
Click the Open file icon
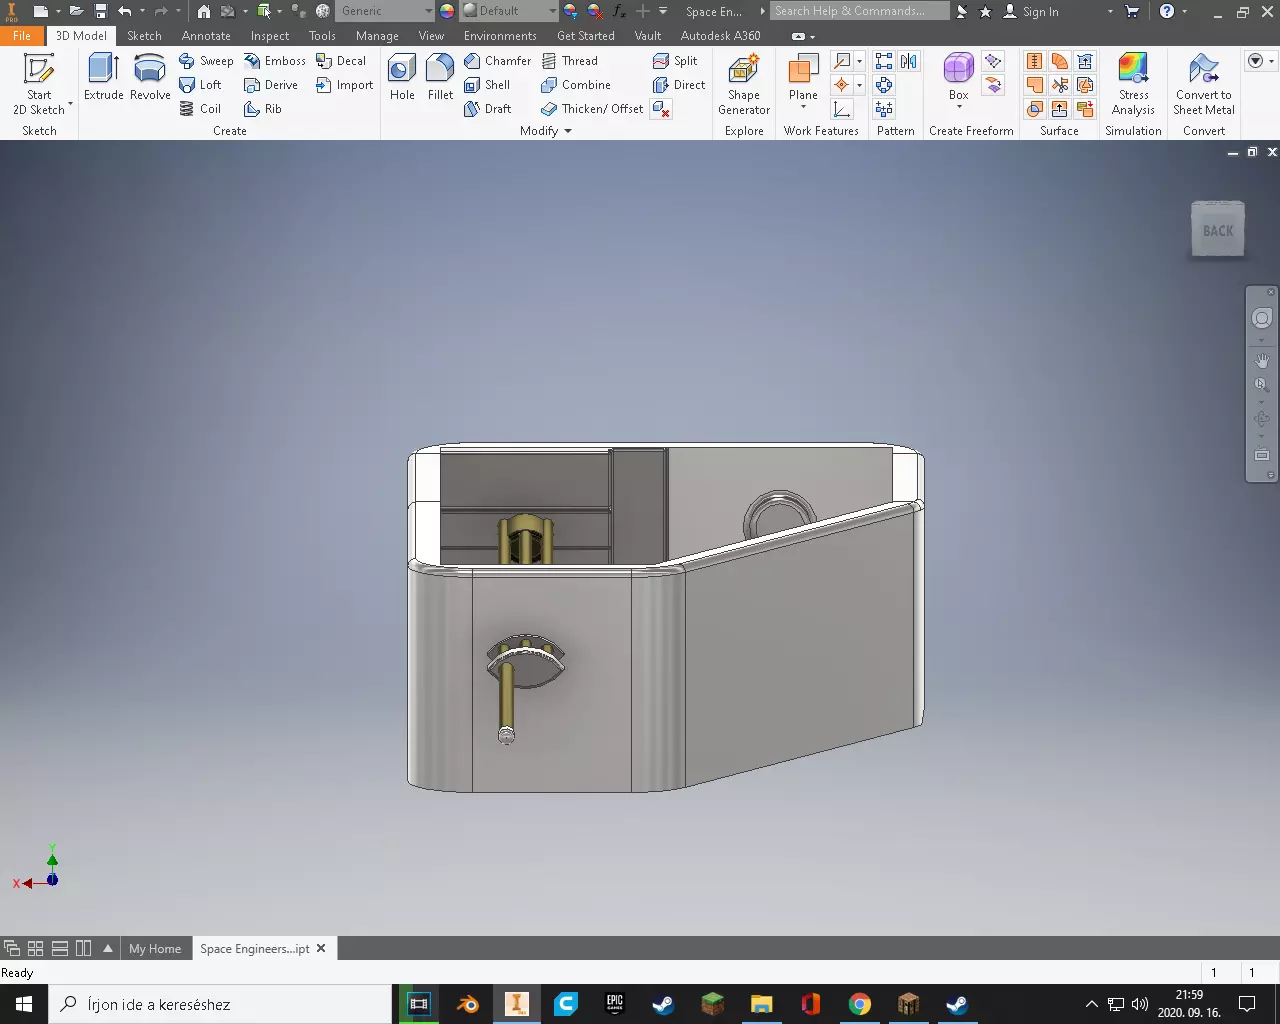point(76,11)
